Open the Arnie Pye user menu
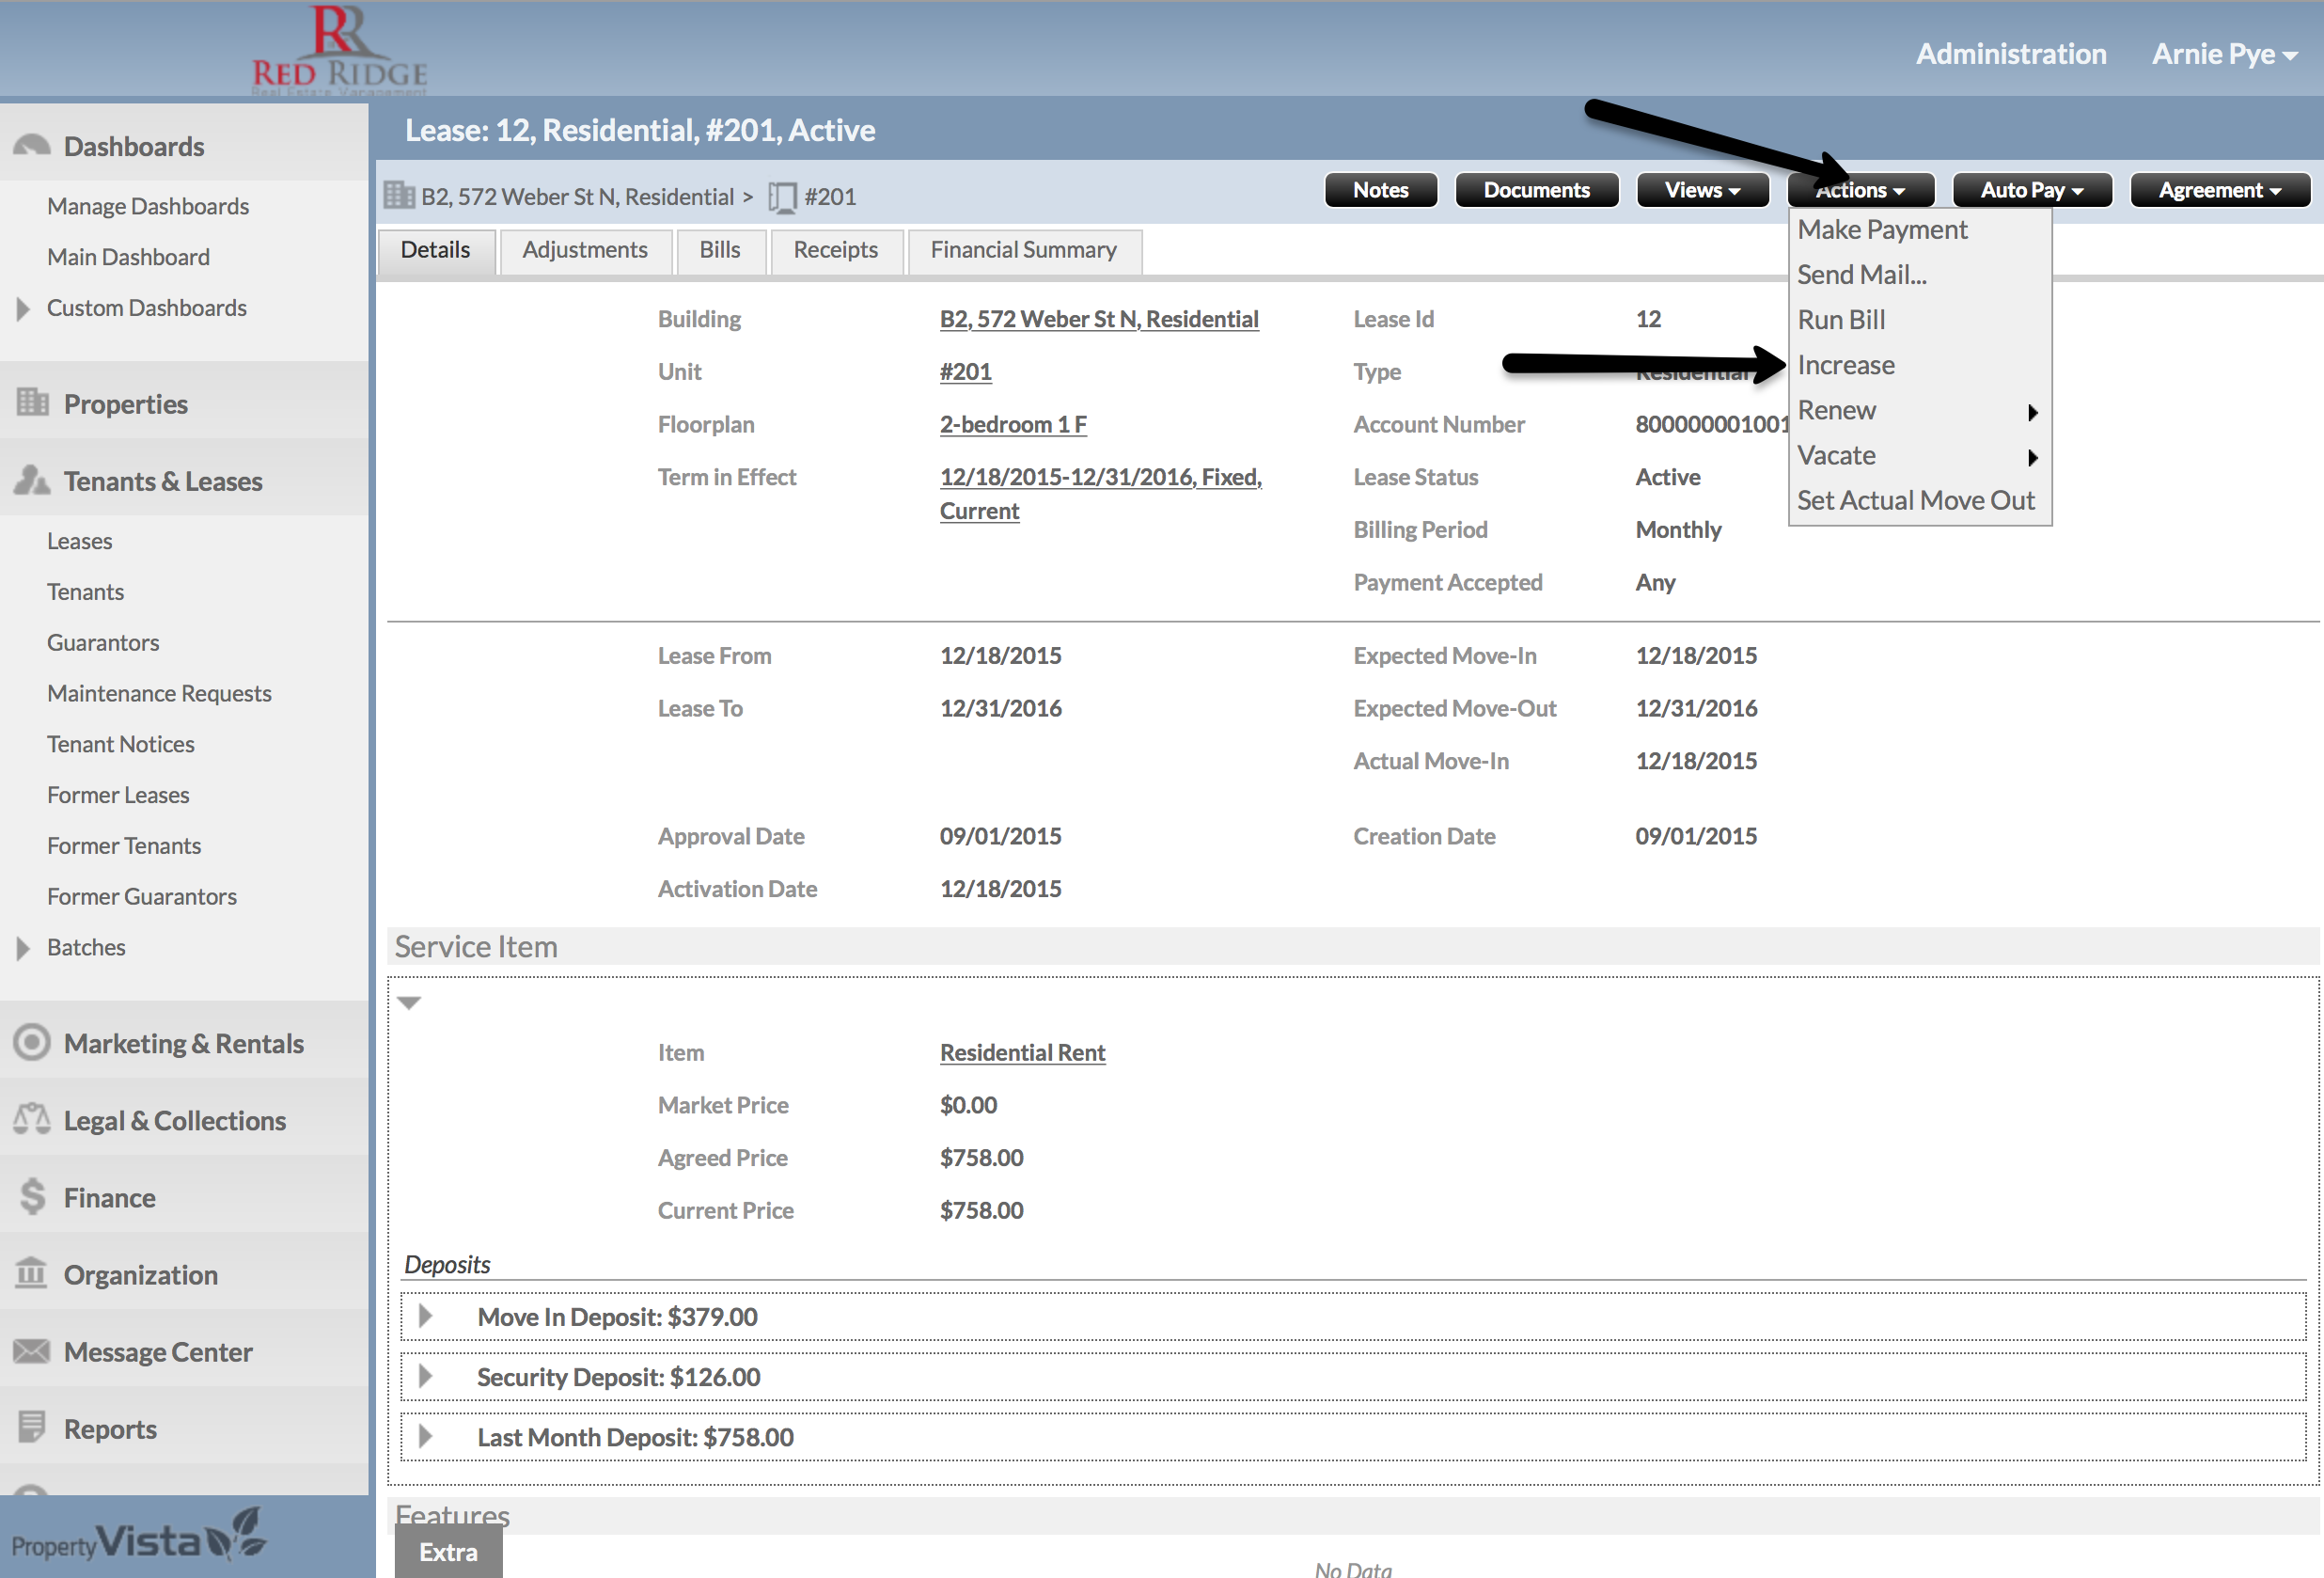 [2224, 54]
